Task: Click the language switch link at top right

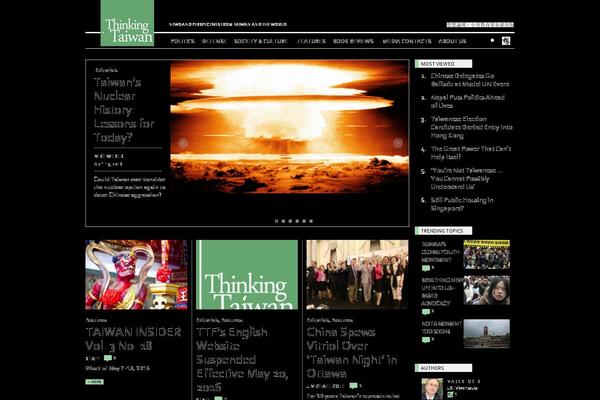Action: click(x=480, y=24)
